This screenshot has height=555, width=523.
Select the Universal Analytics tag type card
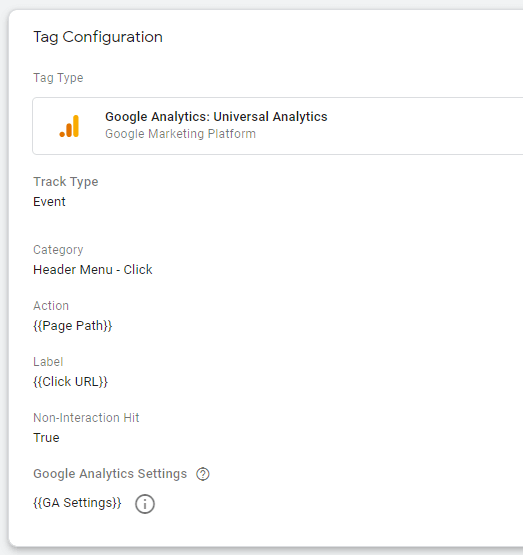pyautogui.click(x=278, y=126)
